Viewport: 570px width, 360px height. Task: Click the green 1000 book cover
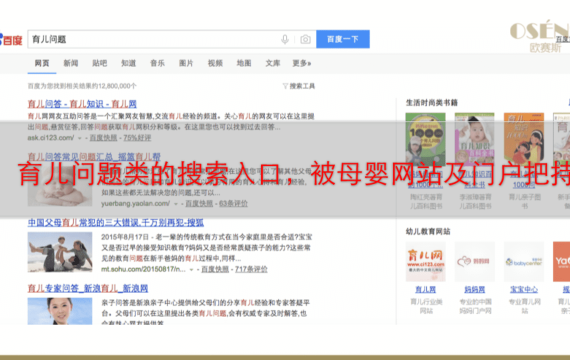425,139
